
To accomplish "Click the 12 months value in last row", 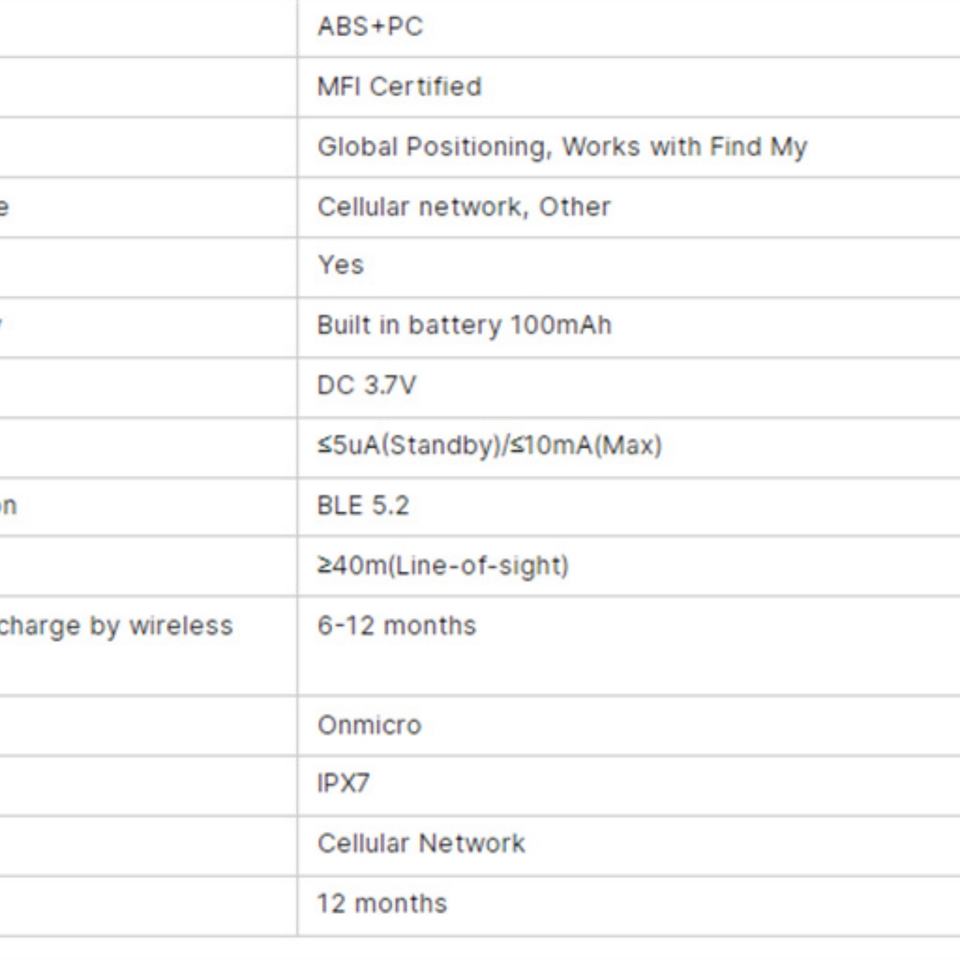I will [382, 903].
